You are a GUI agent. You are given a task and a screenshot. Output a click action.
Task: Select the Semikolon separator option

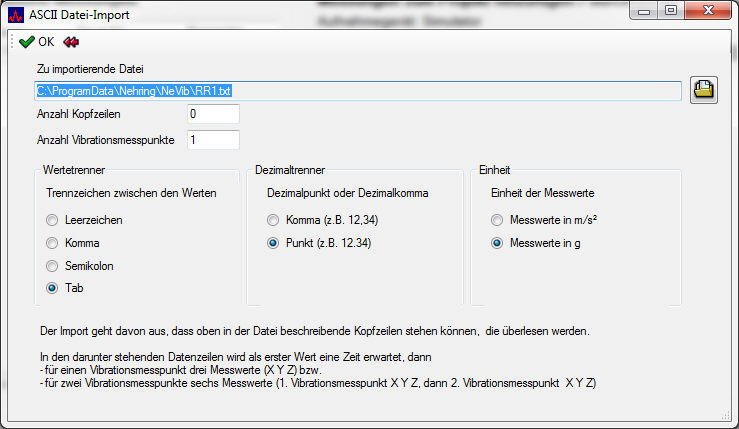click(53, 265)
